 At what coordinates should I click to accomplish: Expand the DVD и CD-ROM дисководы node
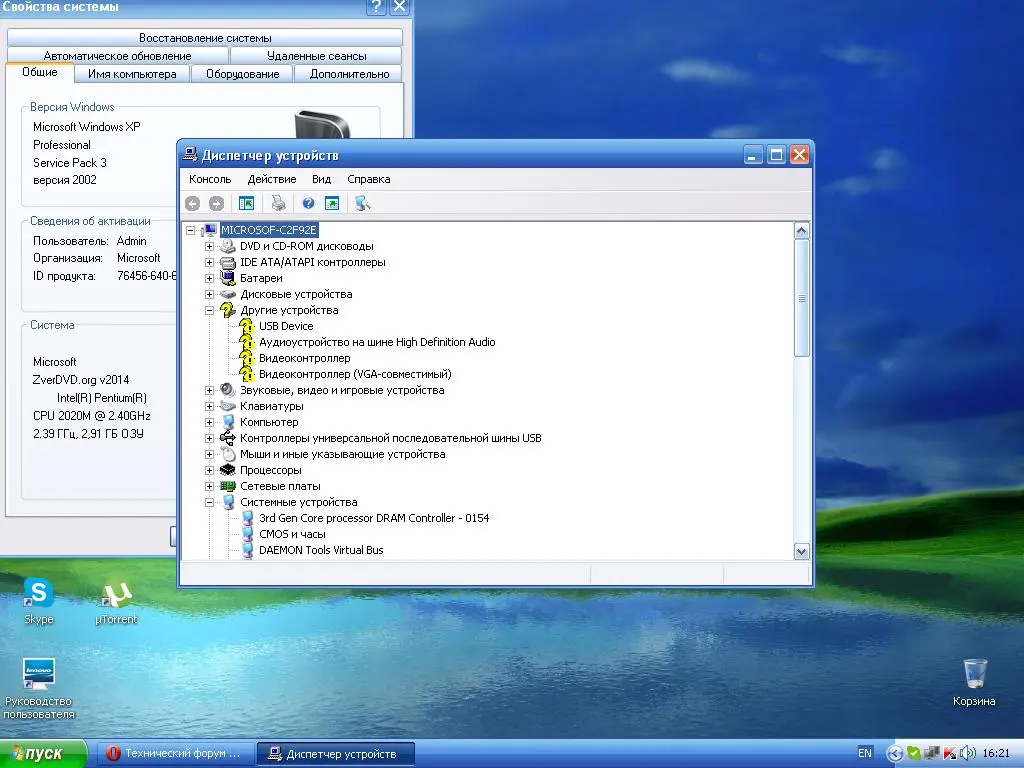click(x=210, y=246)
